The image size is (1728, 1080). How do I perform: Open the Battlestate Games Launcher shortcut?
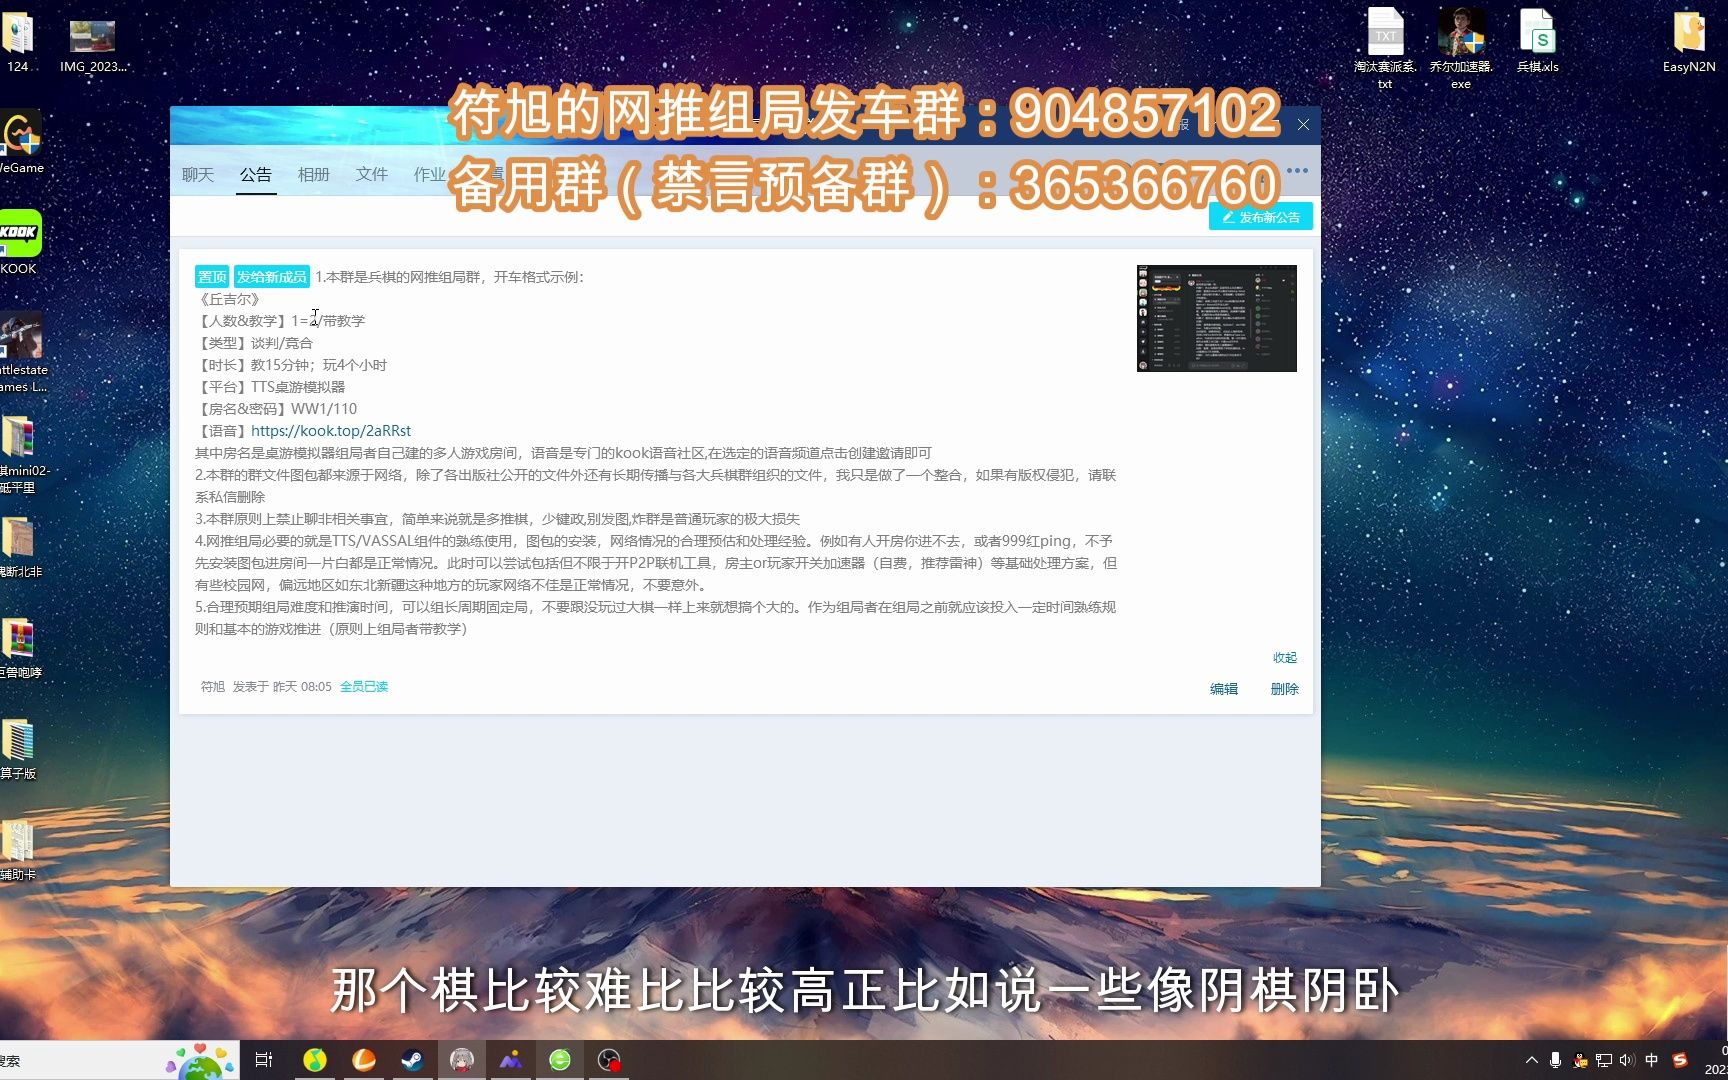click(22, 353)
